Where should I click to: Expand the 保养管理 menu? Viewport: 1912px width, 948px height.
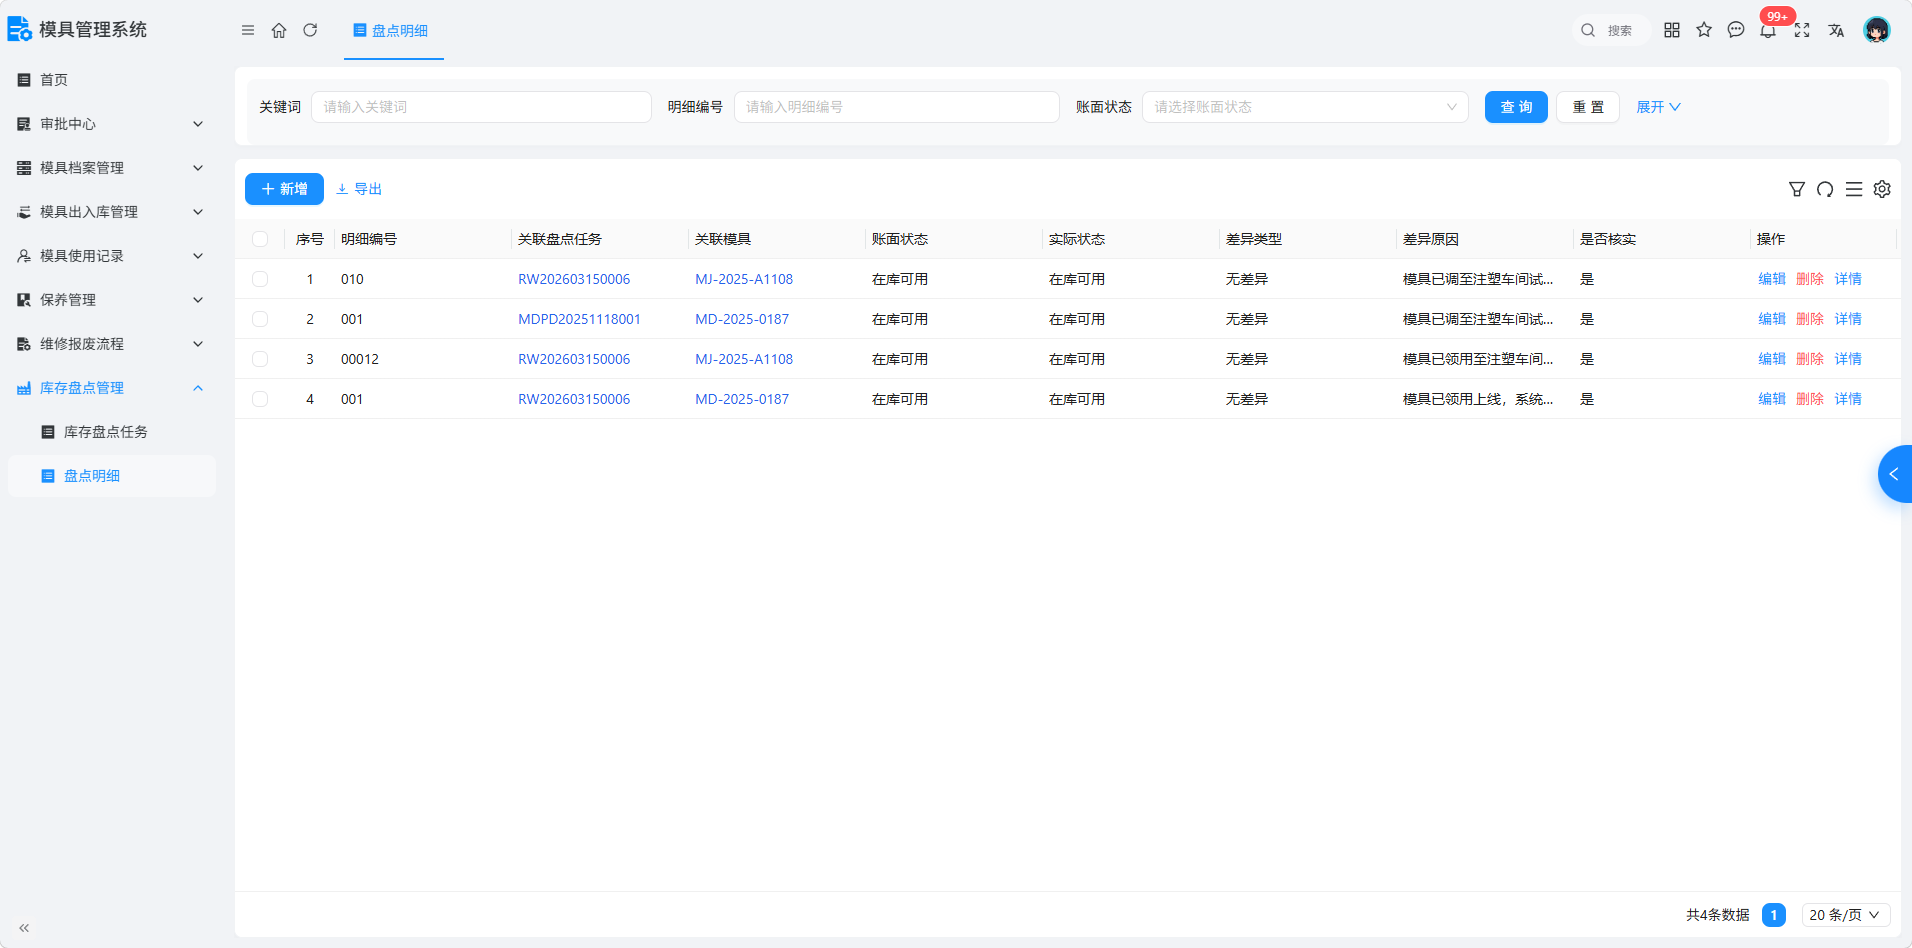pos(110,300)
